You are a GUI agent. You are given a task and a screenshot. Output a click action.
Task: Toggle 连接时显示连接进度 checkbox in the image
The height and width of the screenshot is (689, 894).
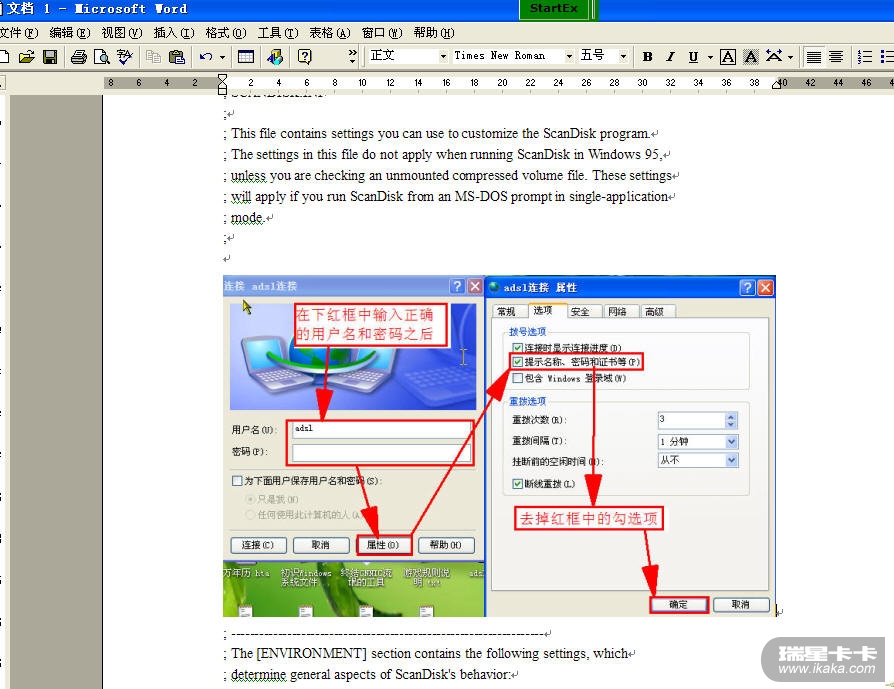click(517, 347)
